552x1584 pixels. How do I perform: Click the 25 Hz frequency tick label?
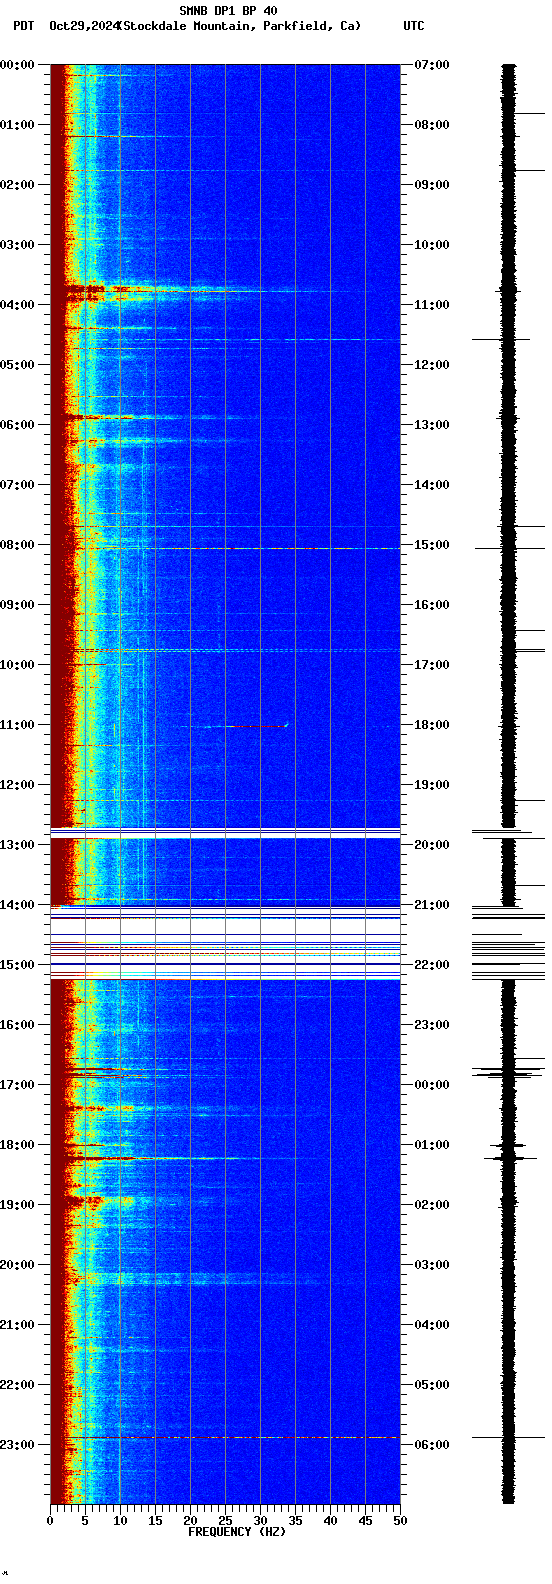pyautogui.click(x=225, y=1521)
